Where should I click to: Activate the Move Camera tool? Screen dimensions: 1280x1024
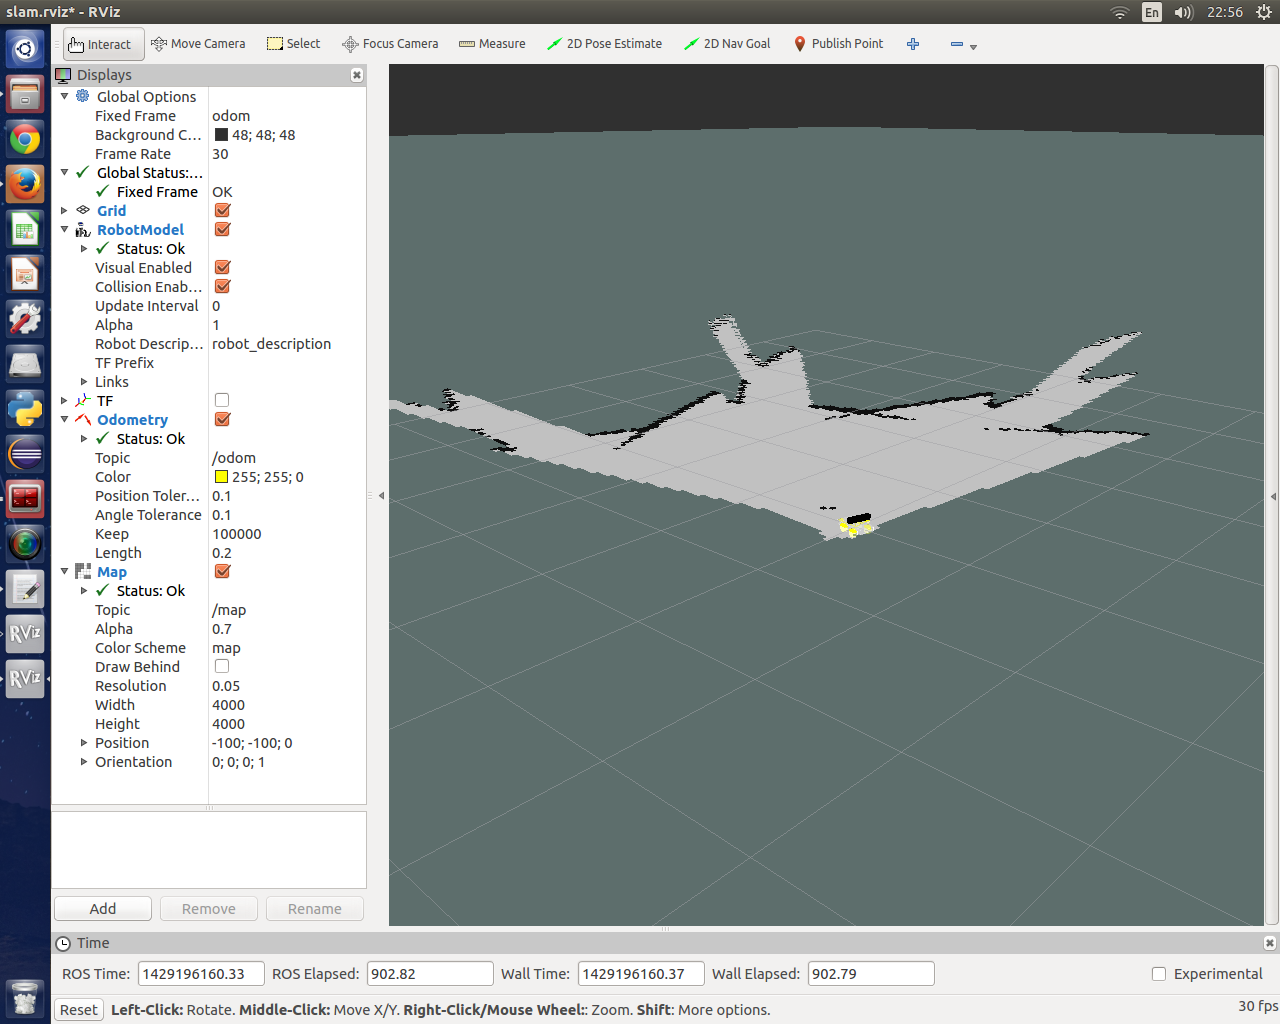pos(198,44)
